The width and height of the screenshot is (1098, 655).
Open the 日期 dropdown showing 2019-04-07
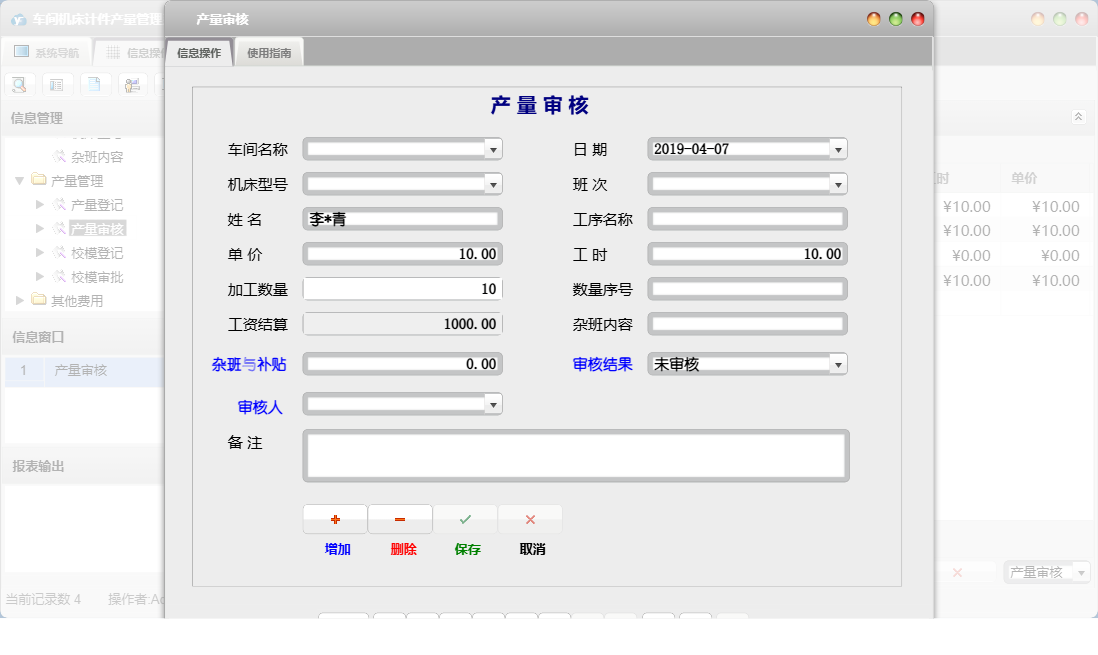tap(839, 148)
